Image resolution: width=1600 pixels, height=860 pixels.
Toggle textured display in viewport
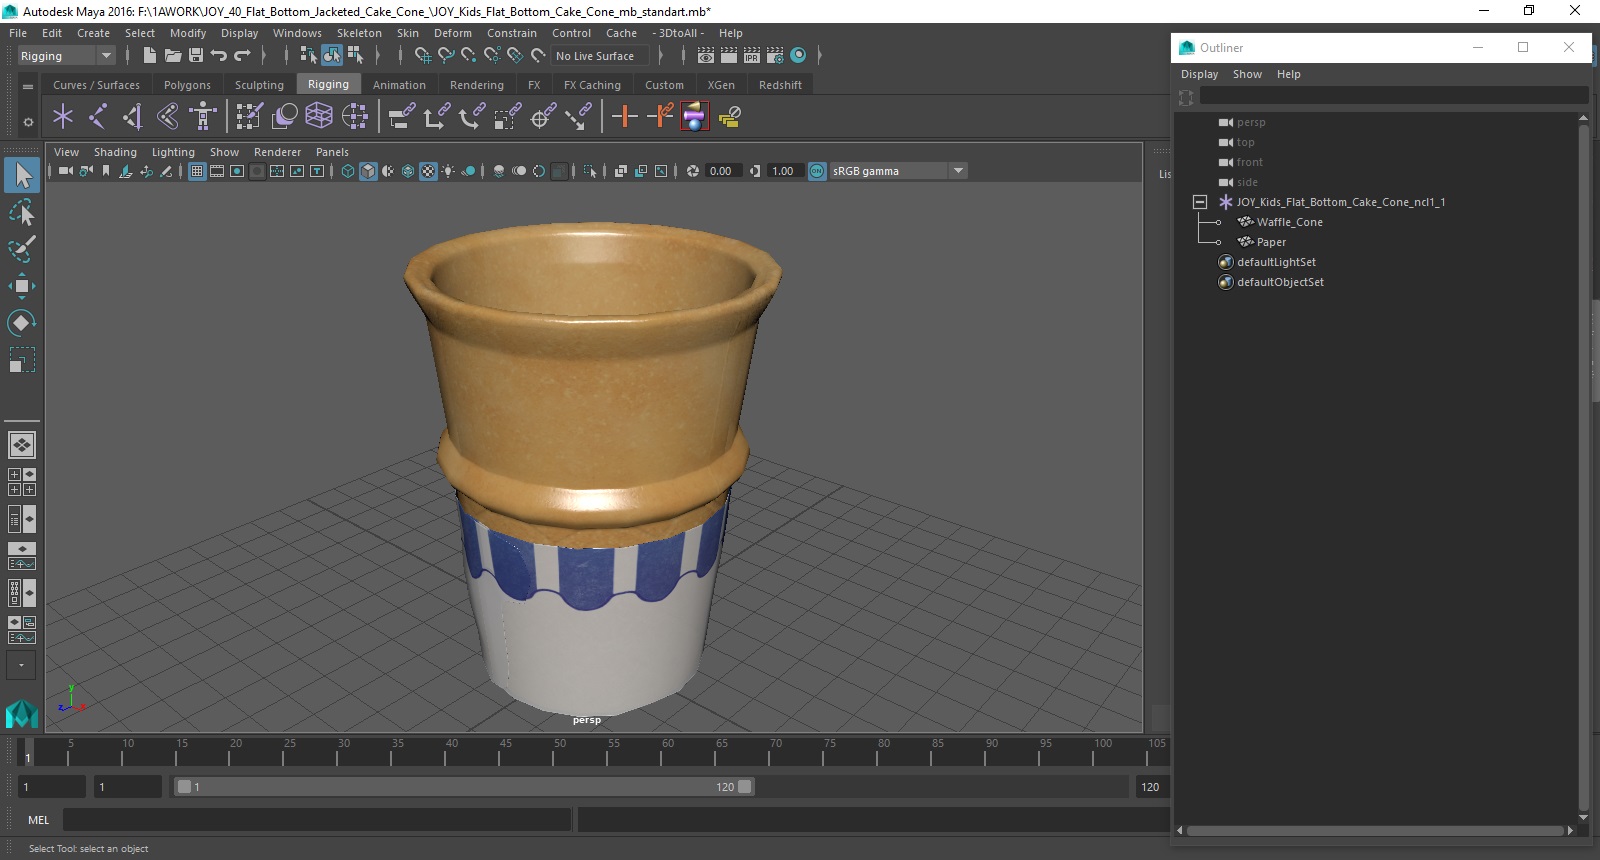point(428,171)
